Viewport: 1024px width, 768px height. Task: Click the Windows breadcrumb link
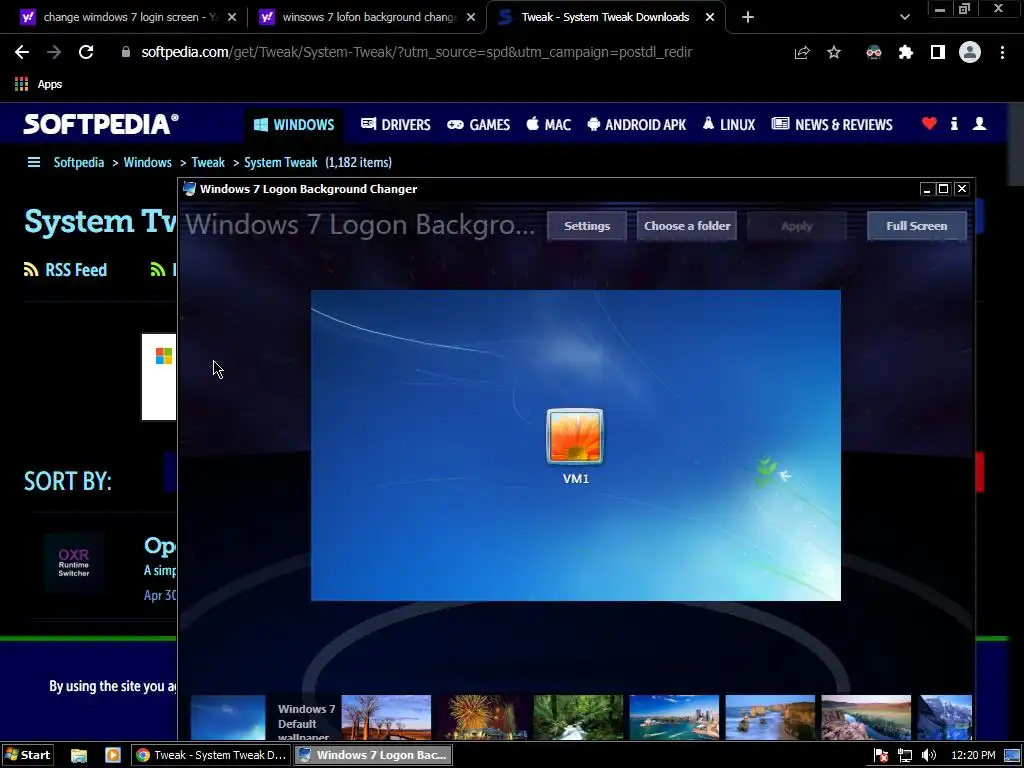coord(148,163)
